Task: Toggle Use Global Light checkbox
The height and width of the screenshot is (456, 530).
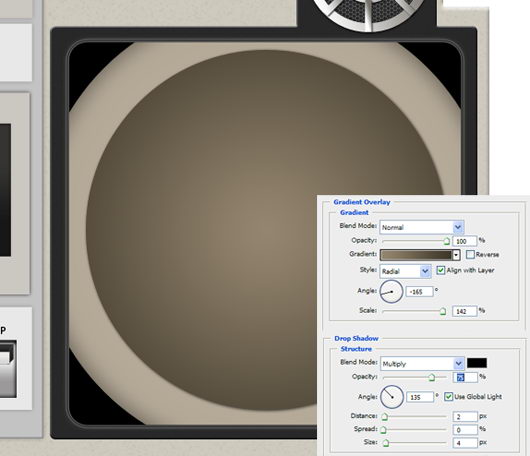Action: (448, 397)
